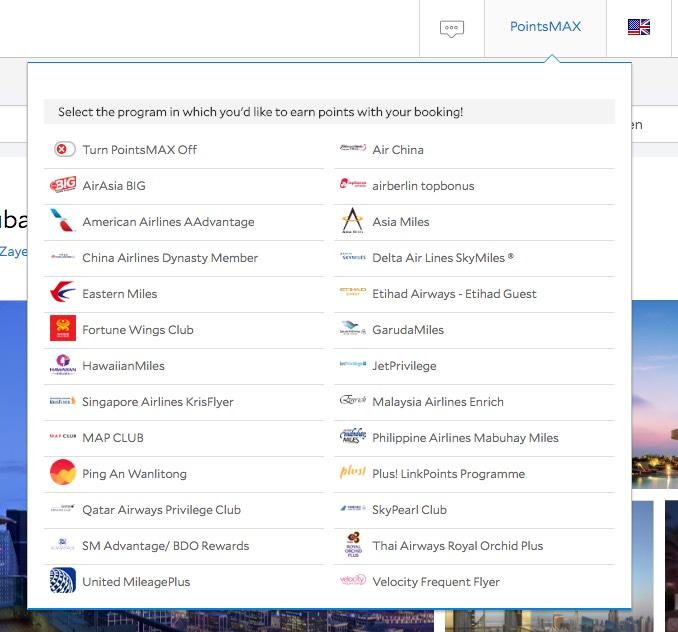Viewport: 678px width, 632px height.
Task: Click the Turn PointsMAX Off label
Action: (x=140, y=150)
